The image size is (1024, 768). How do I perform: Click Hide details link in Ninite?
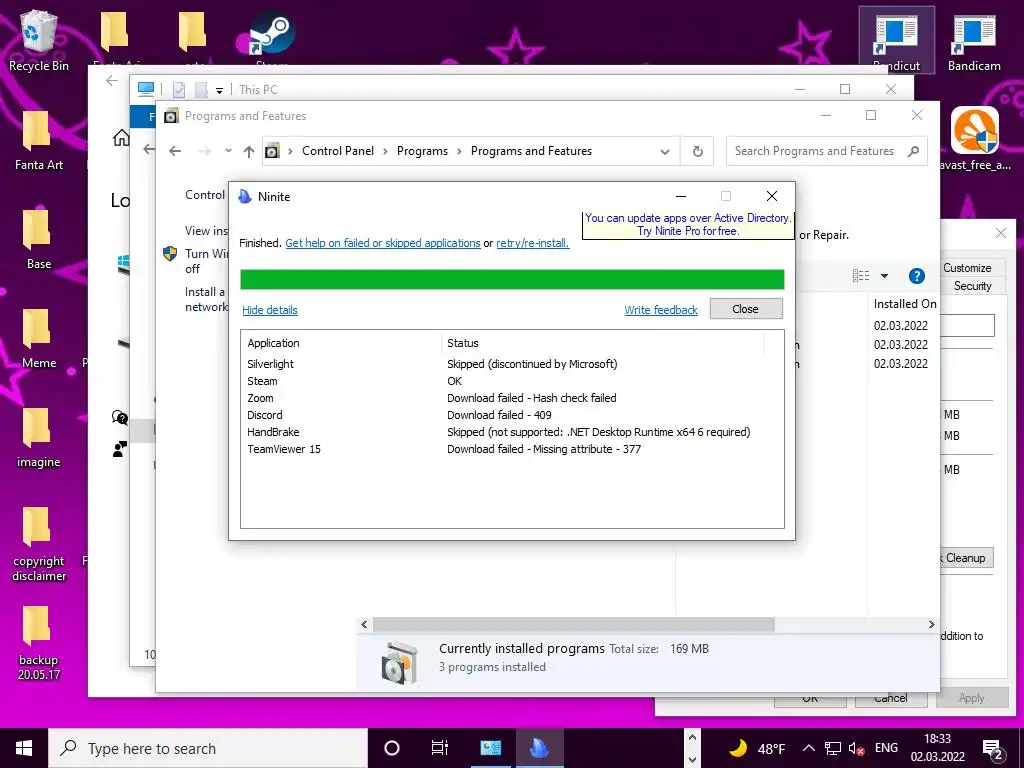coord(270,310)
